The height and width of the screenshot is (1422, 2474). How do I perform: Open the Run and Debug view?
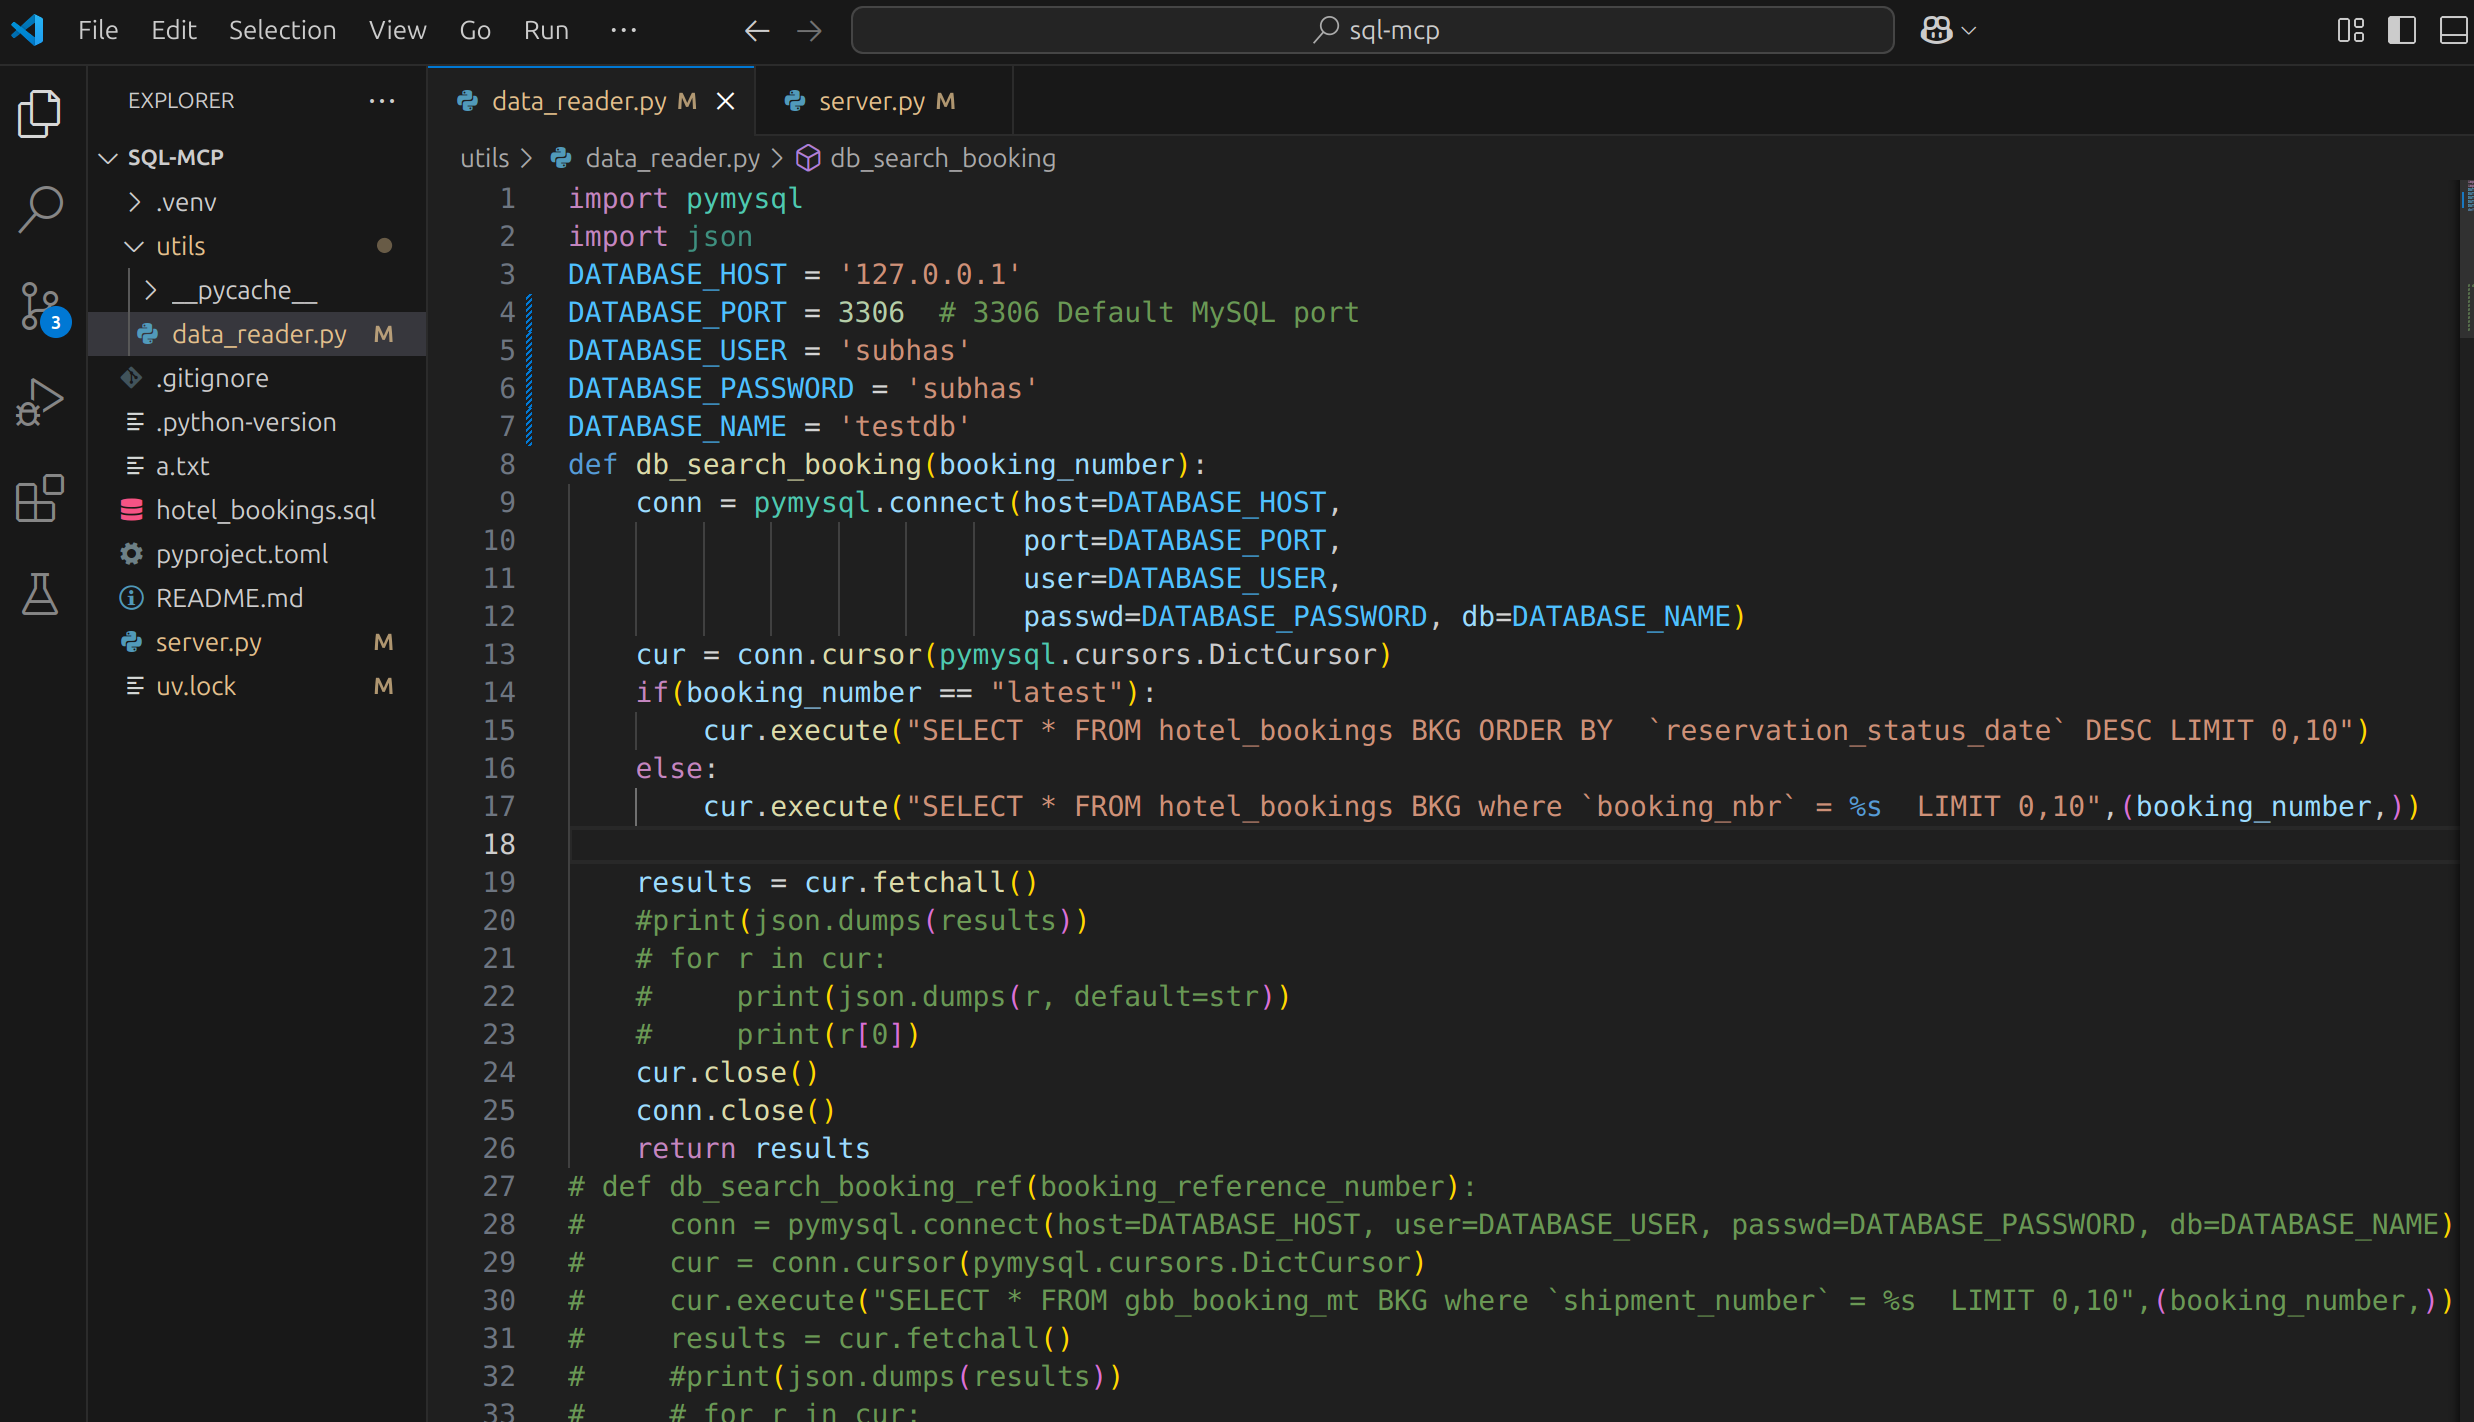40,402
